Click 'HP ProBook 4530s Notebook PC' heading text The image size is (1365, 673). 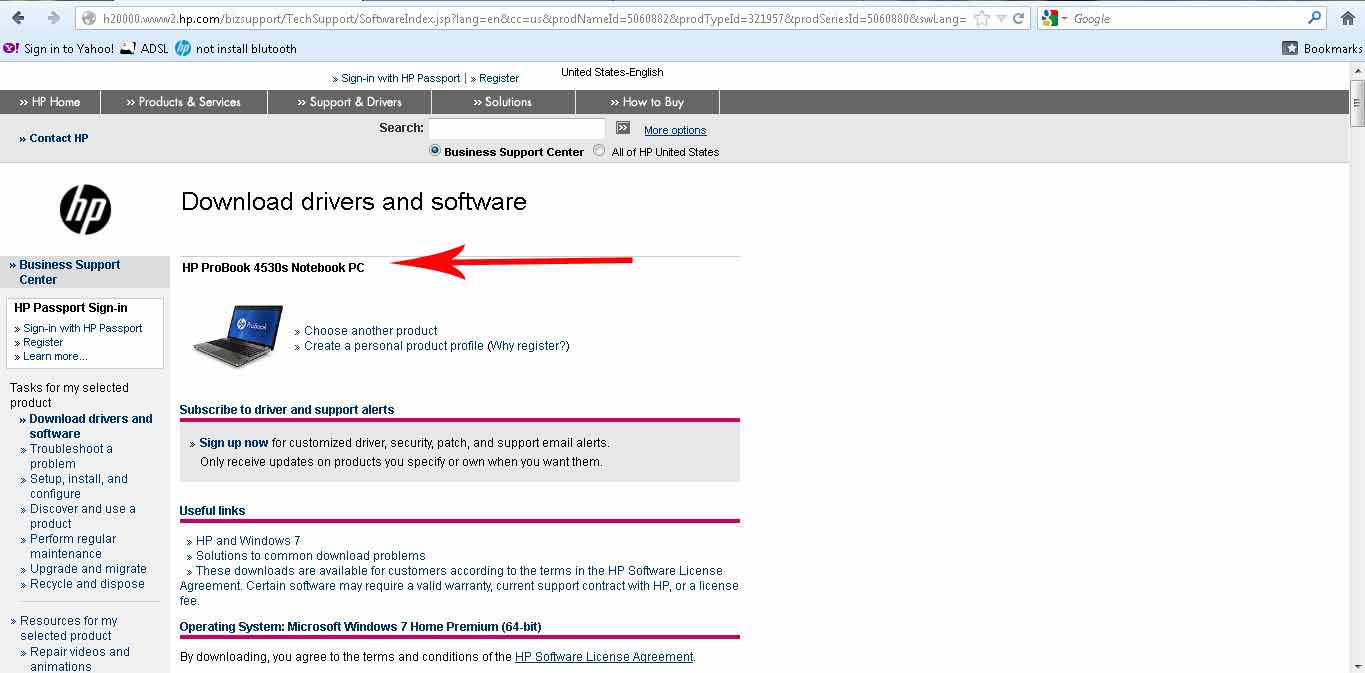[x=273, y=268]
